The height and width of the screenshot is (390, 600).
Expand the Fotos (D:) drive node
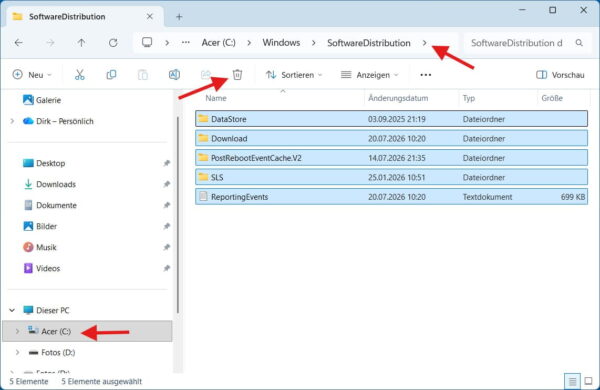[17, 352]
